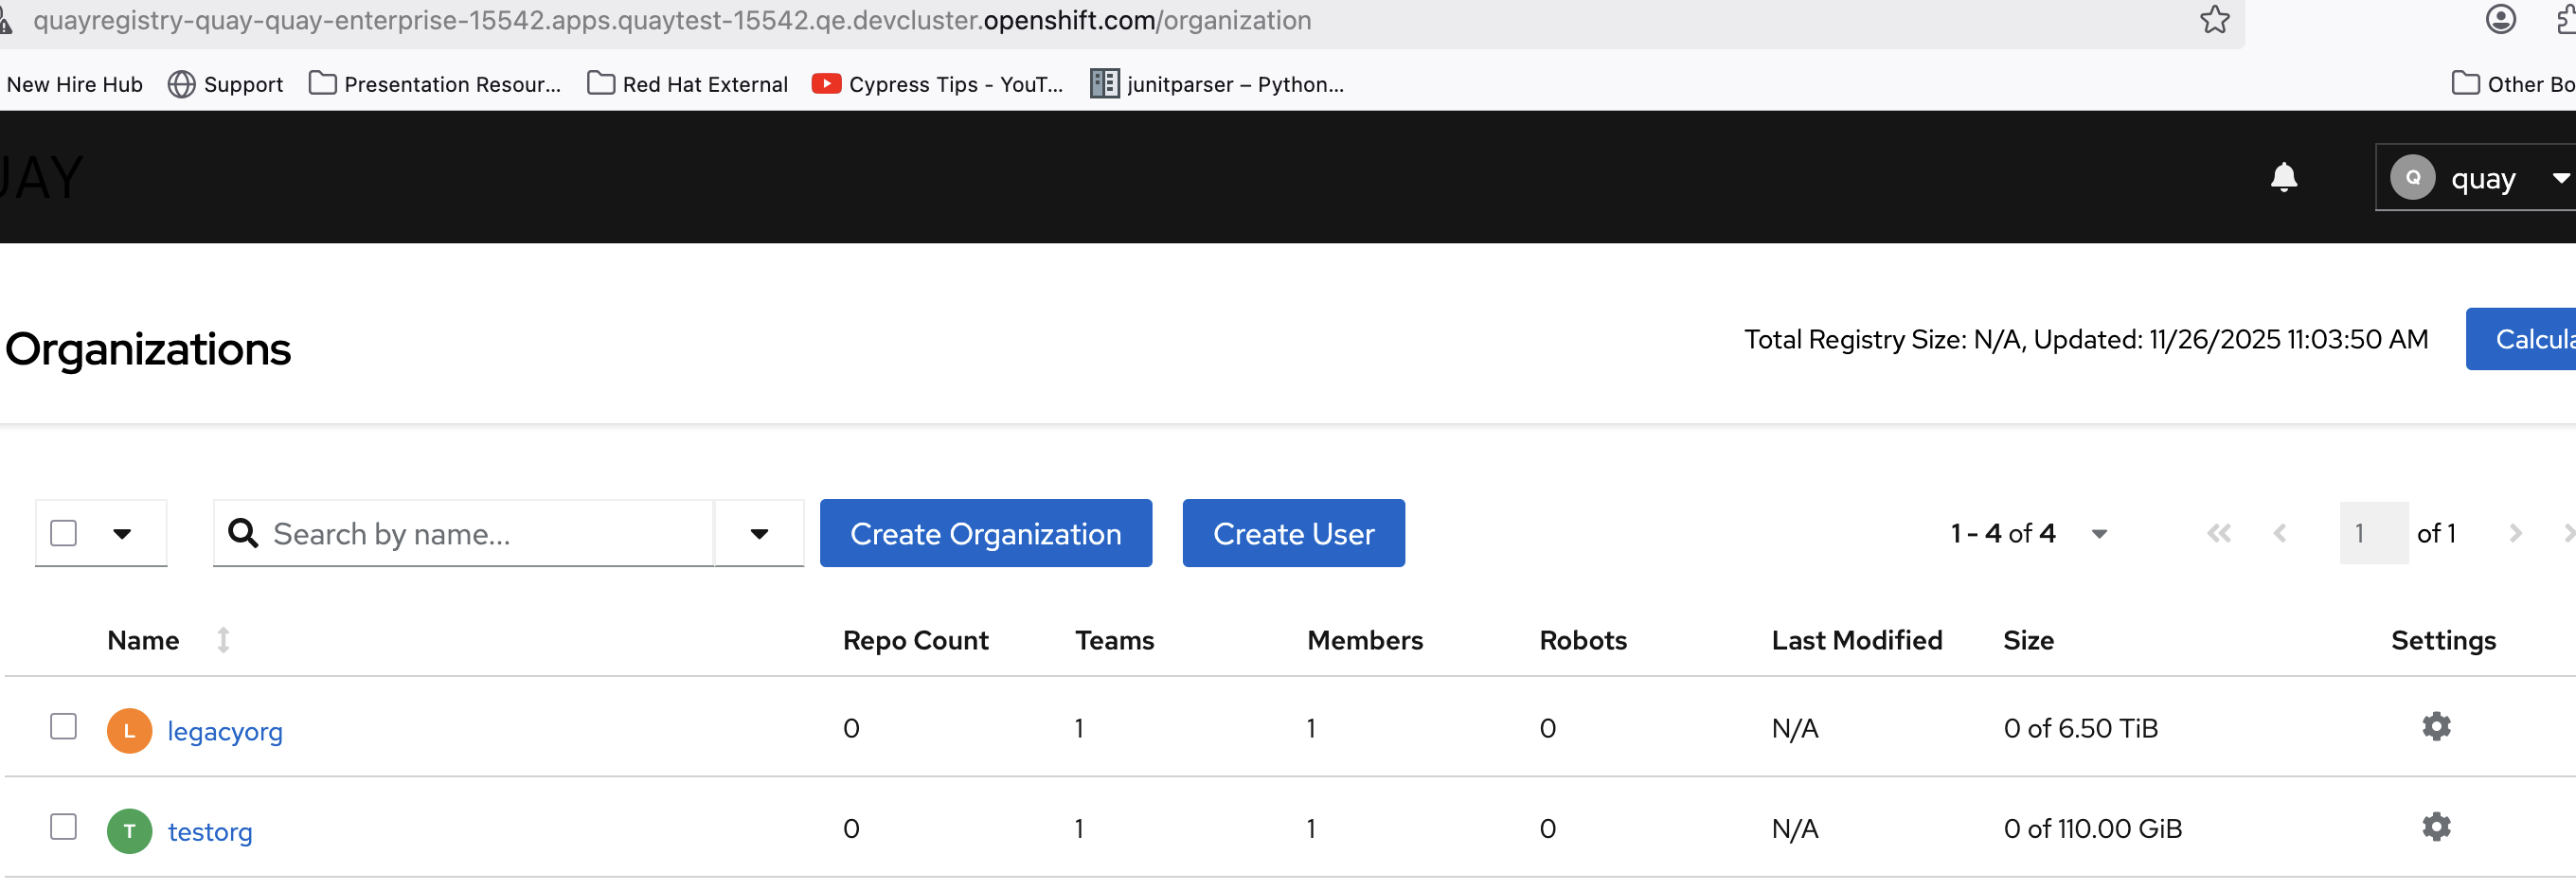
Task: Open the Red Hat External bookmark folder
Action: (688, 84)
